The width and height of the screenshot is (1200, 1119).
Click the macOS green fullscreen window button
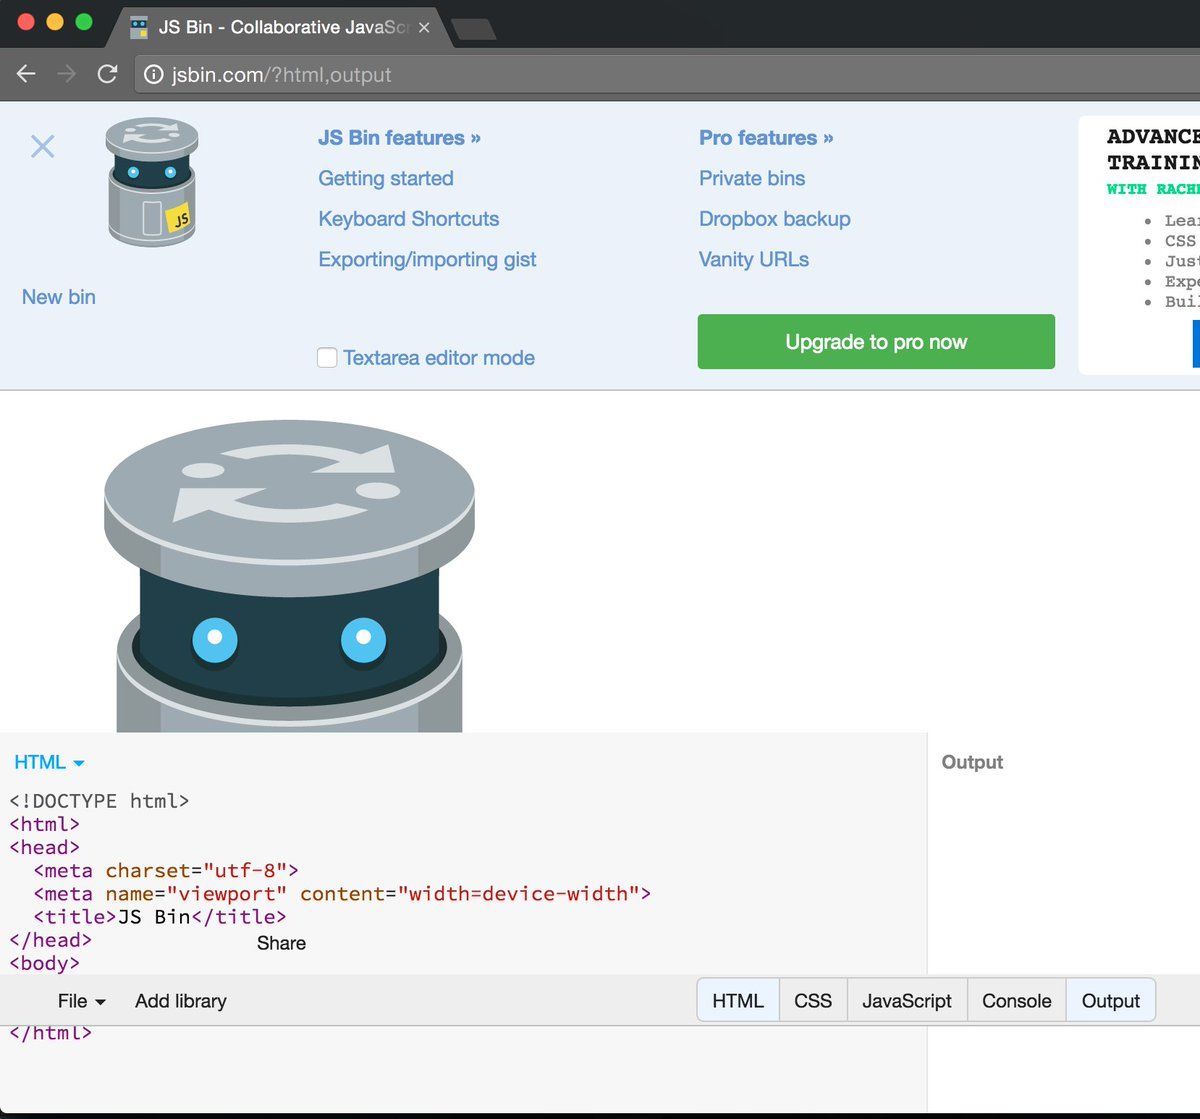coord(84,22)
